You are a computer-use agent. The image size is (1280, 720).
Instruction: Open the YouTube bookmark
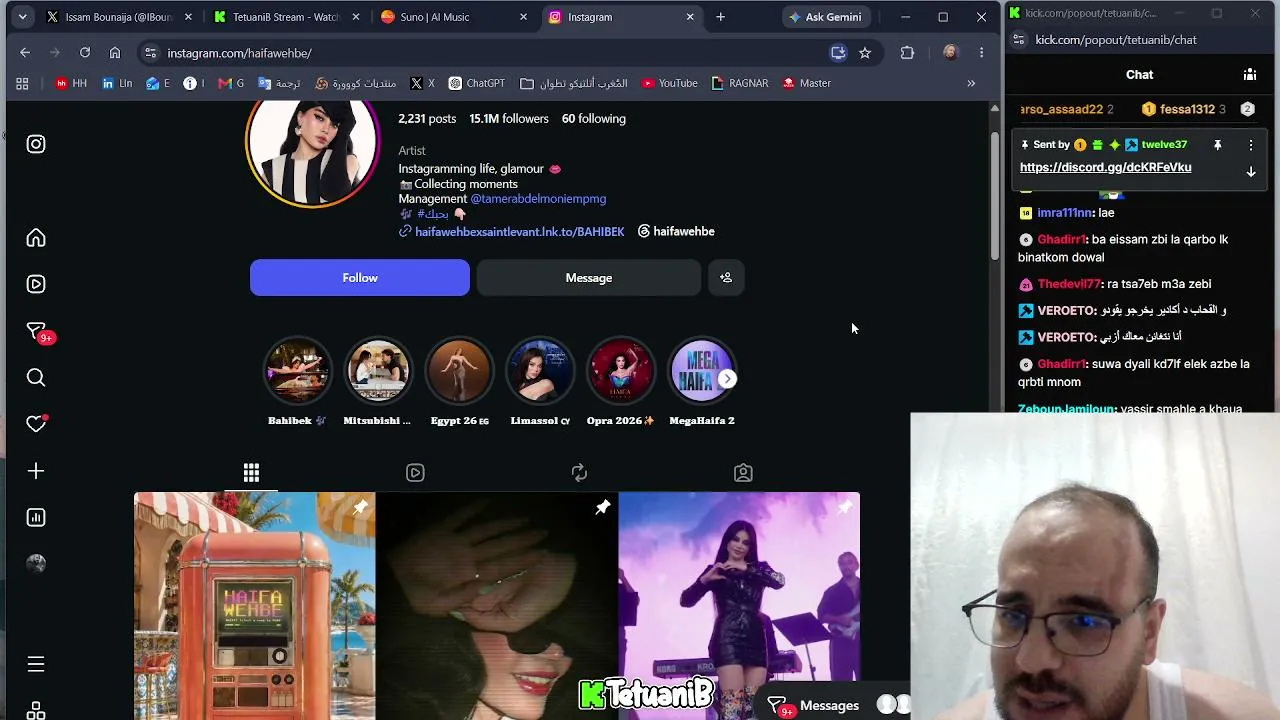[669, 83]
